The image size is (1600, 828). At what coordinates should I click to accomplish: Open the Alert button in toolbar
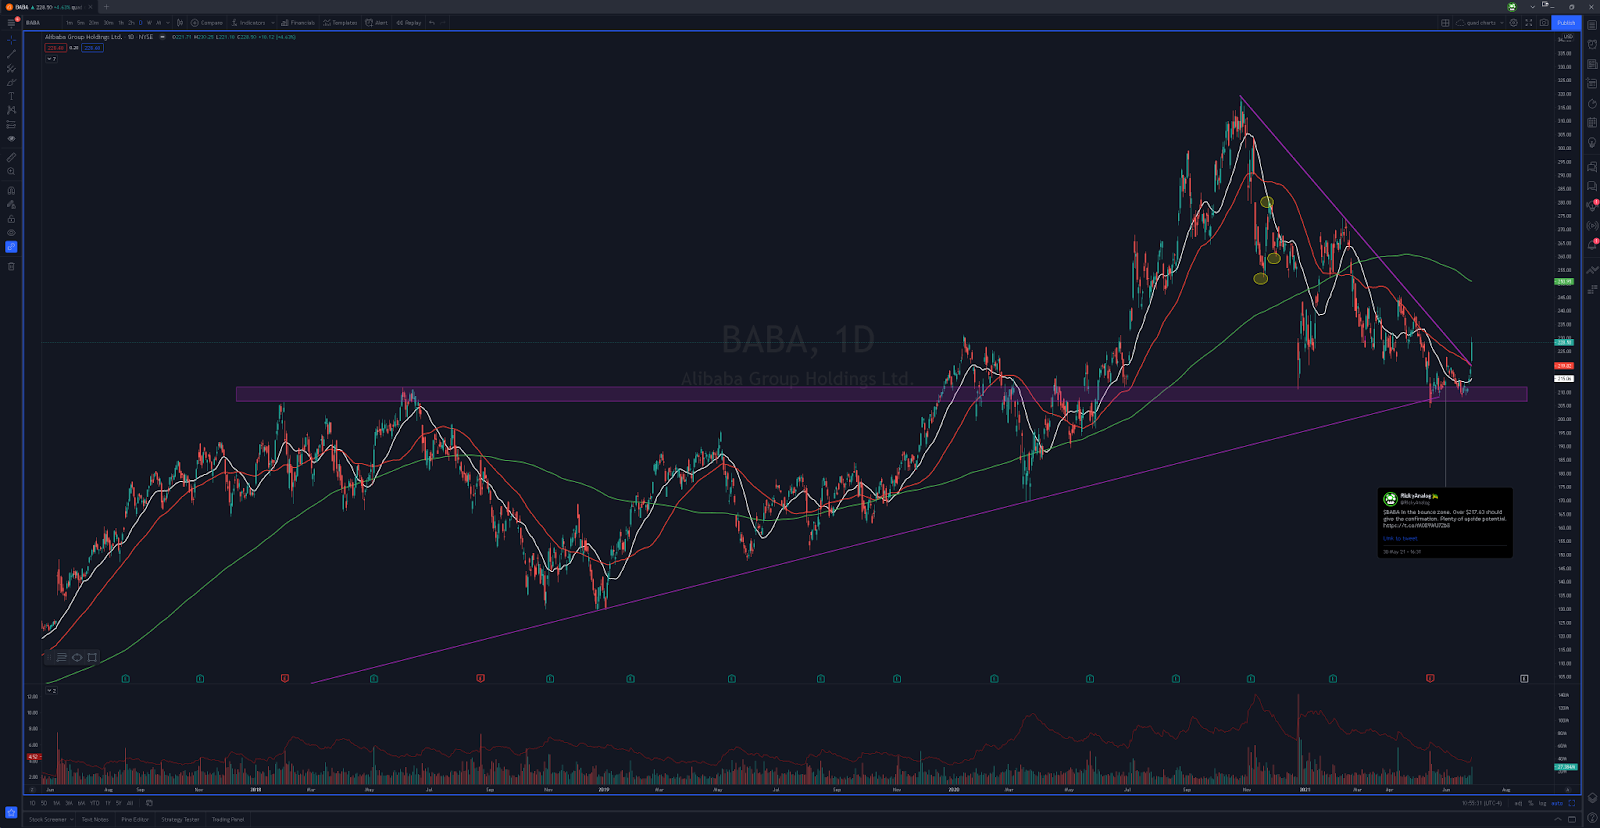point(376,23)
